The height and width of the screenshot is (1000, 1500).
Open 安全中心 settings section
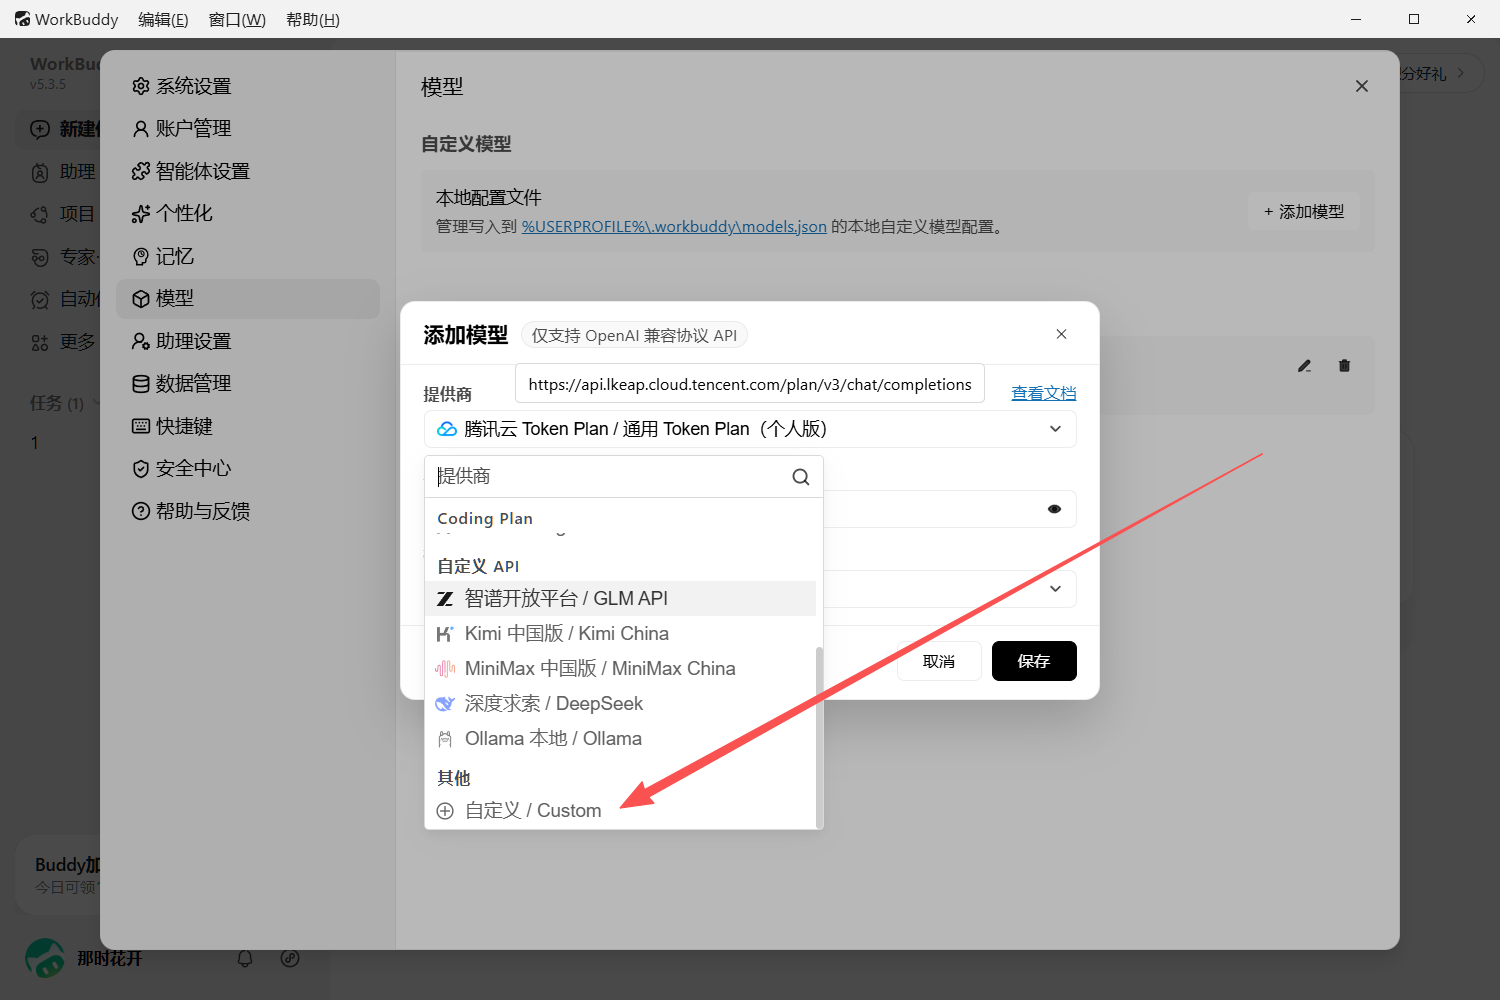pos(248,468)
